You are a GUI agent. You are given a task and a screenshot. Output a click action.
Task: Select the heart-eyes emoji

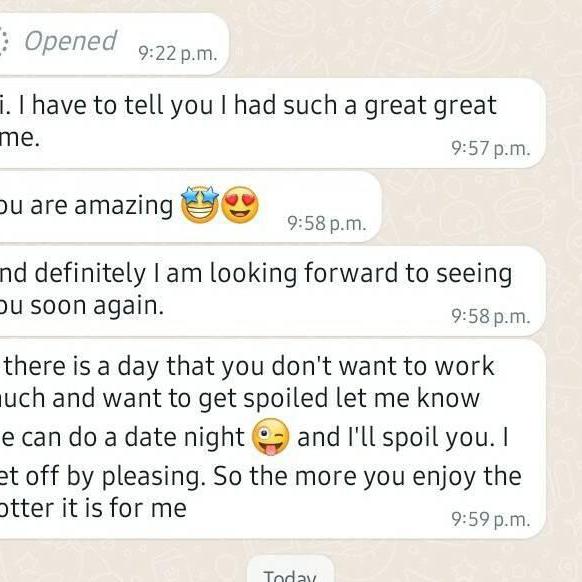click(240, 205)
